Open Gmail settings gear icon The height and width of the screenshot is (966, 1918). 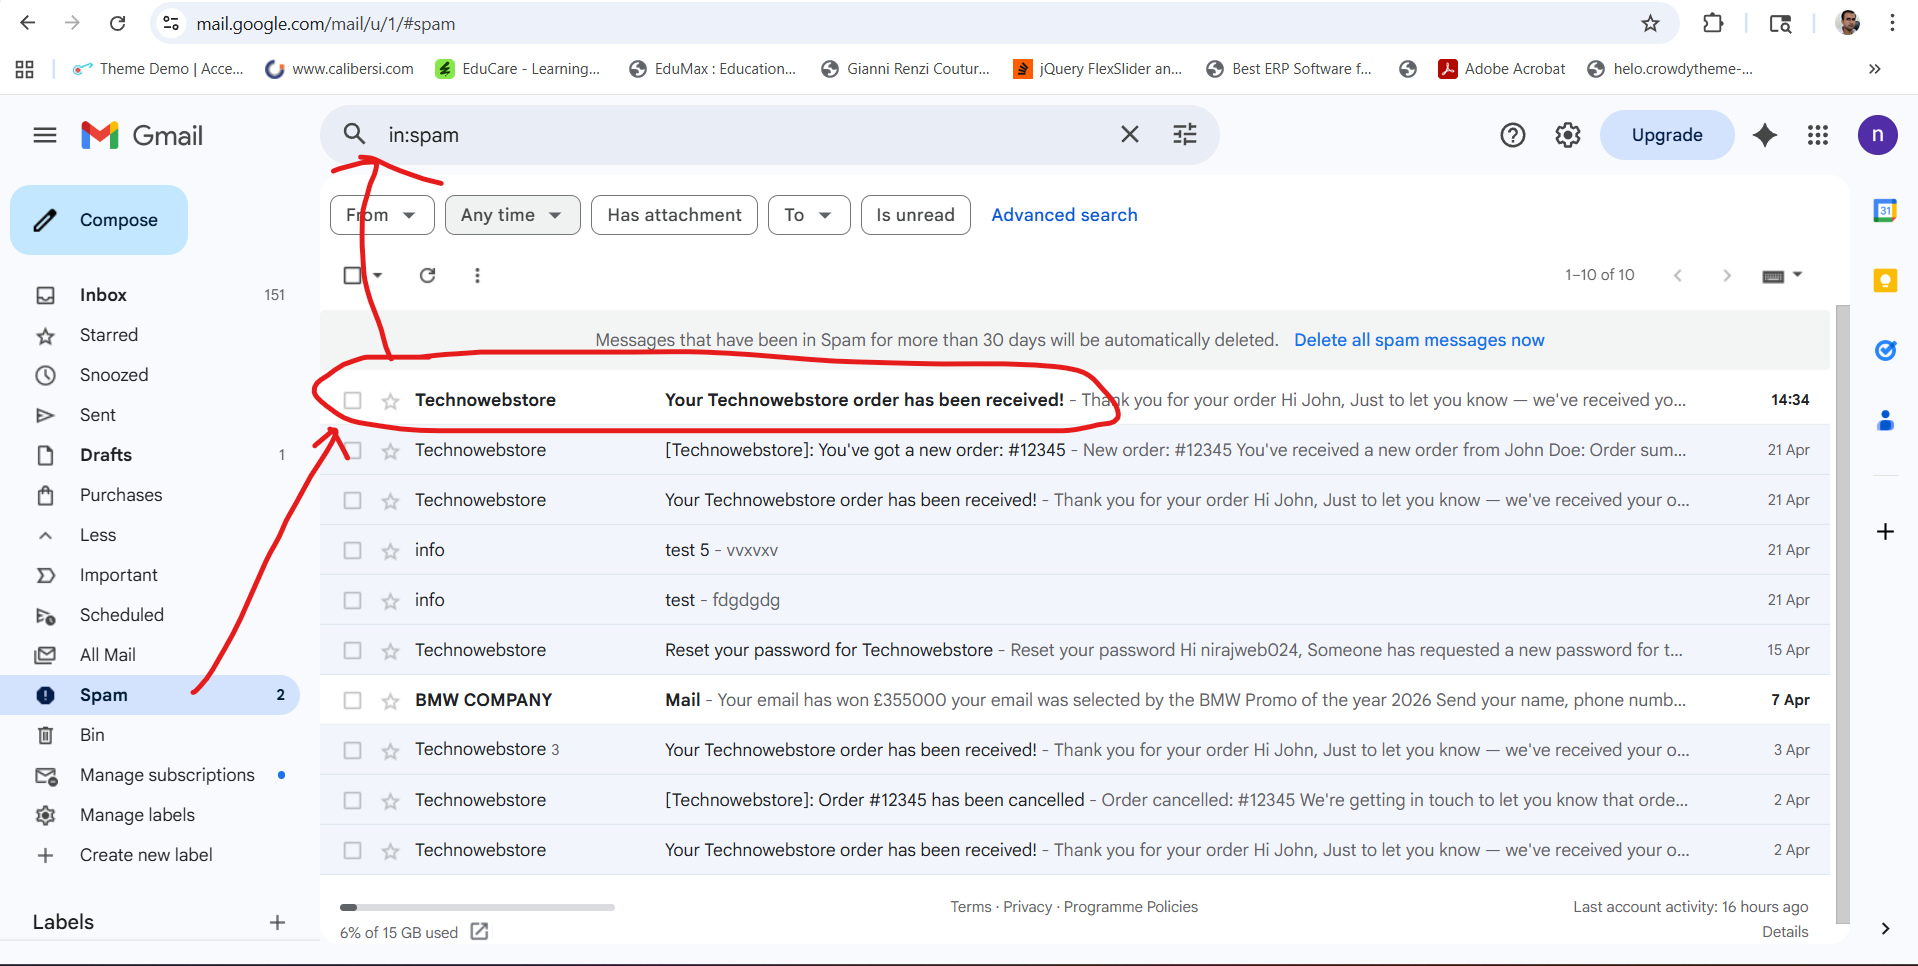click(x=1567, y=135)
